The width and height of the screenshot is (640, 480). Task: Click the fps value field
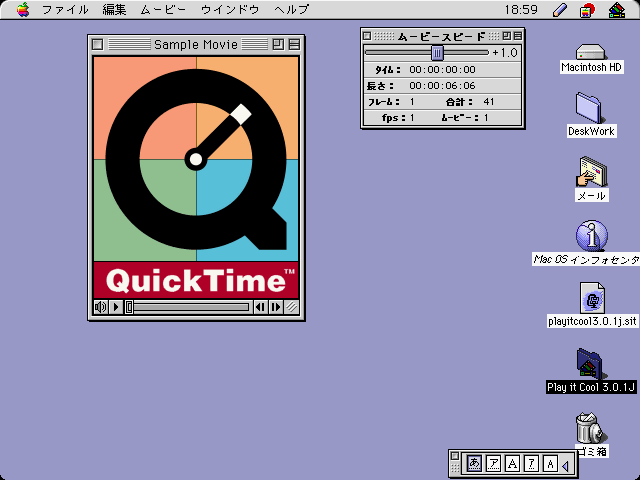[412, 118]
